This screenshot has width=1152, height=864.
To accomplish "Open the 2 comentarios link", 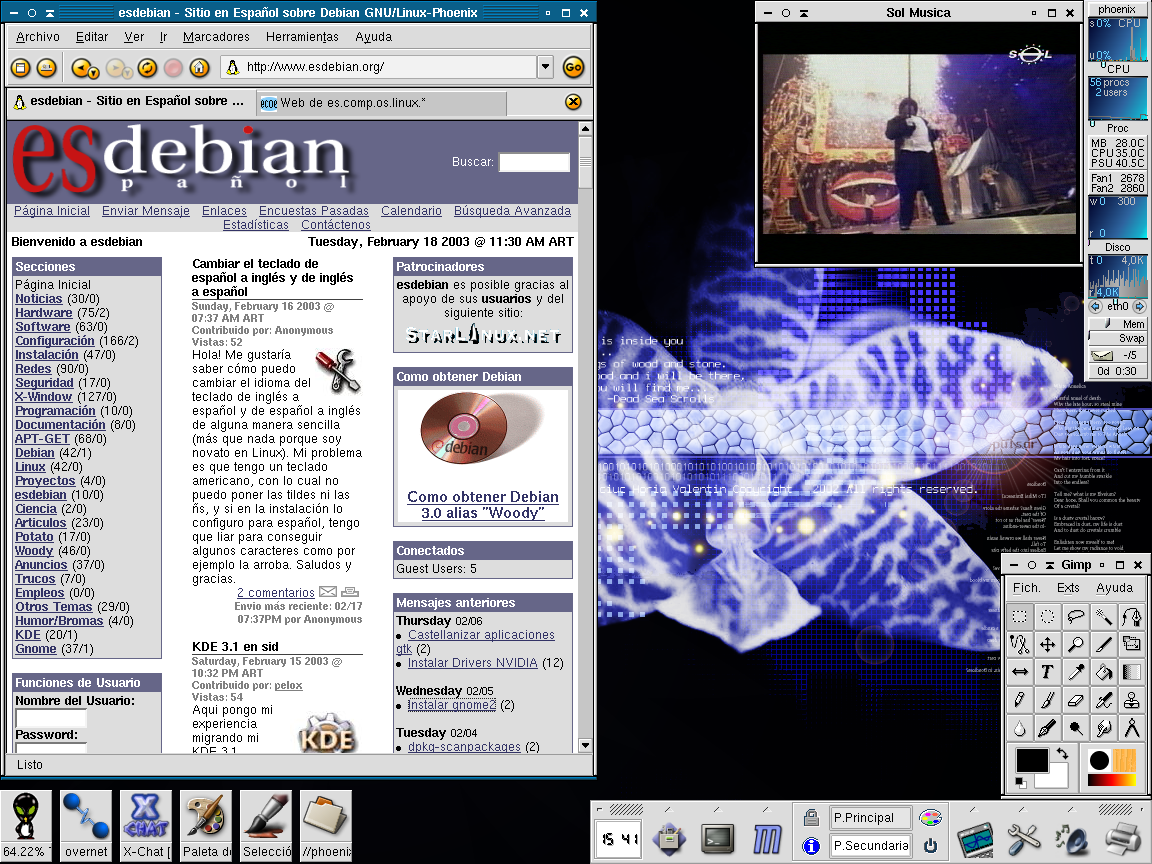I will coord(276,593).
